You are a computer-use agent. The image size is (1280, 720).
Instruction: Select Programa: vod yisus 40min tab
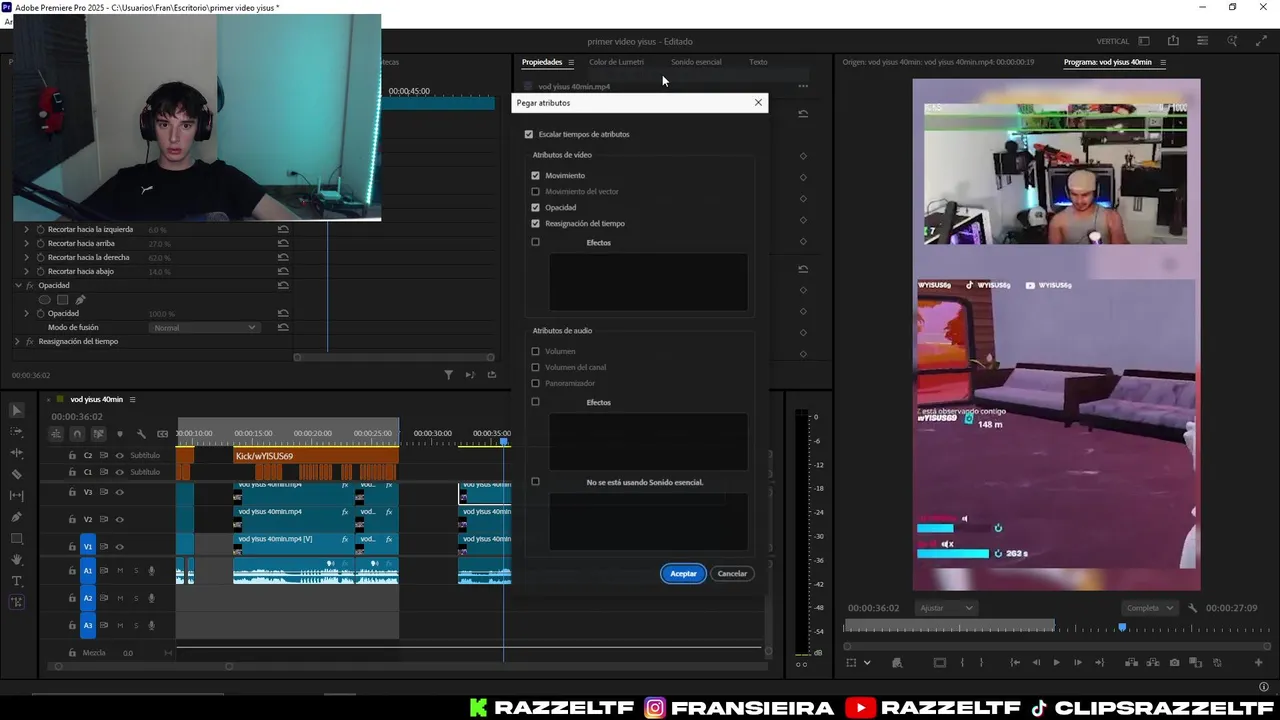[1107, 62]
